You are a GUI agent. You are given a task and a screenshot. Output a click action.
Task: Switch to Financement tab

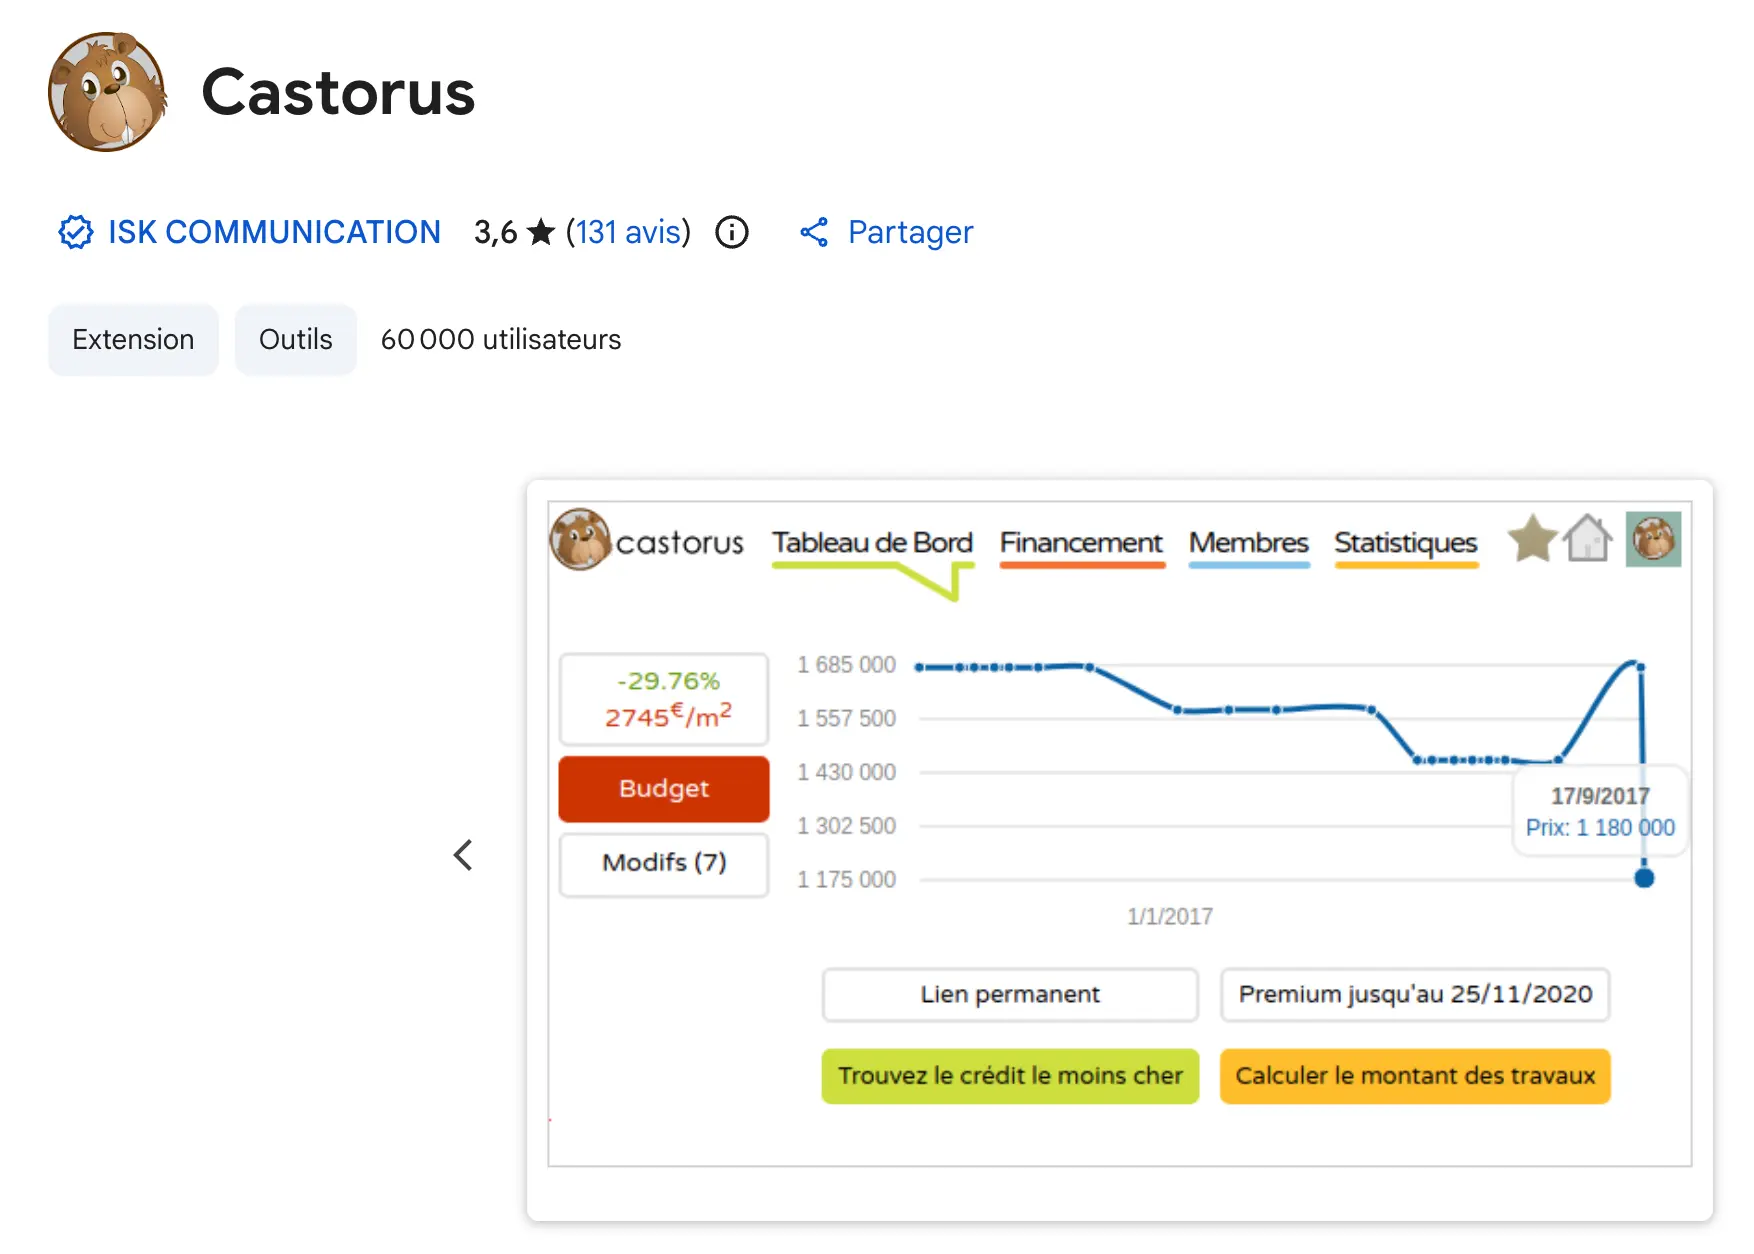tap(1081, 543)
